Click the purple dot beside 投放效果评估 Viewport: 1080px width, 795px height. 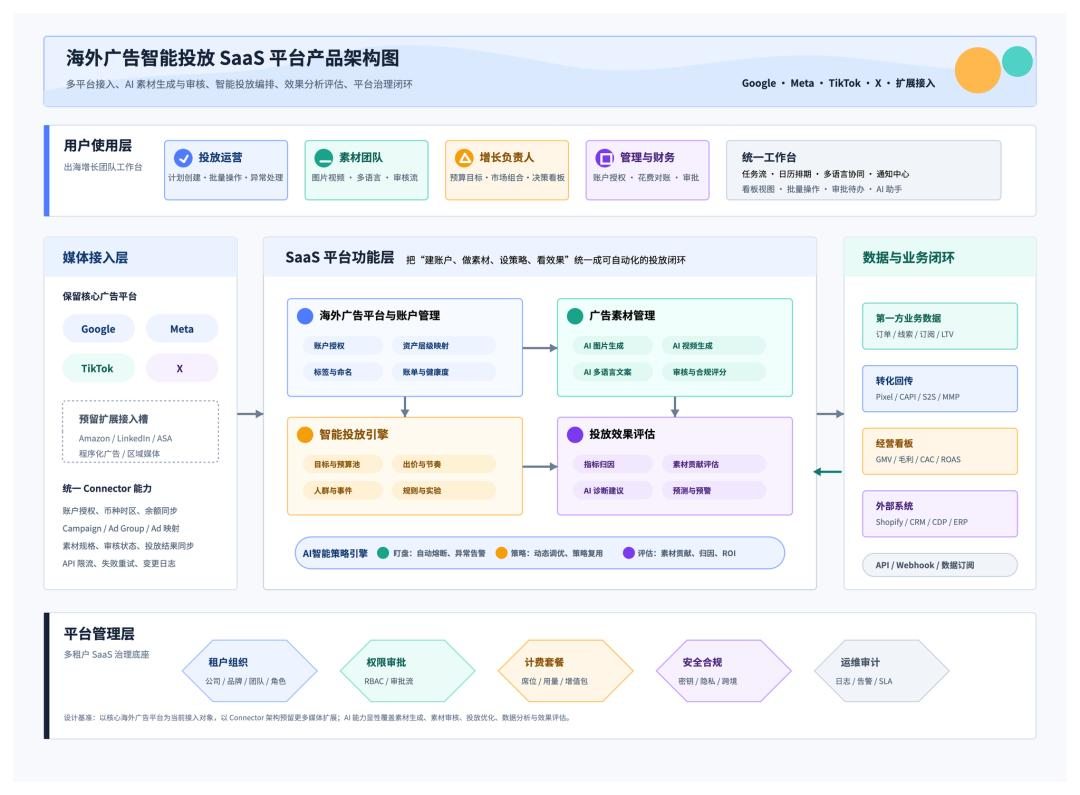click(574, 435)
